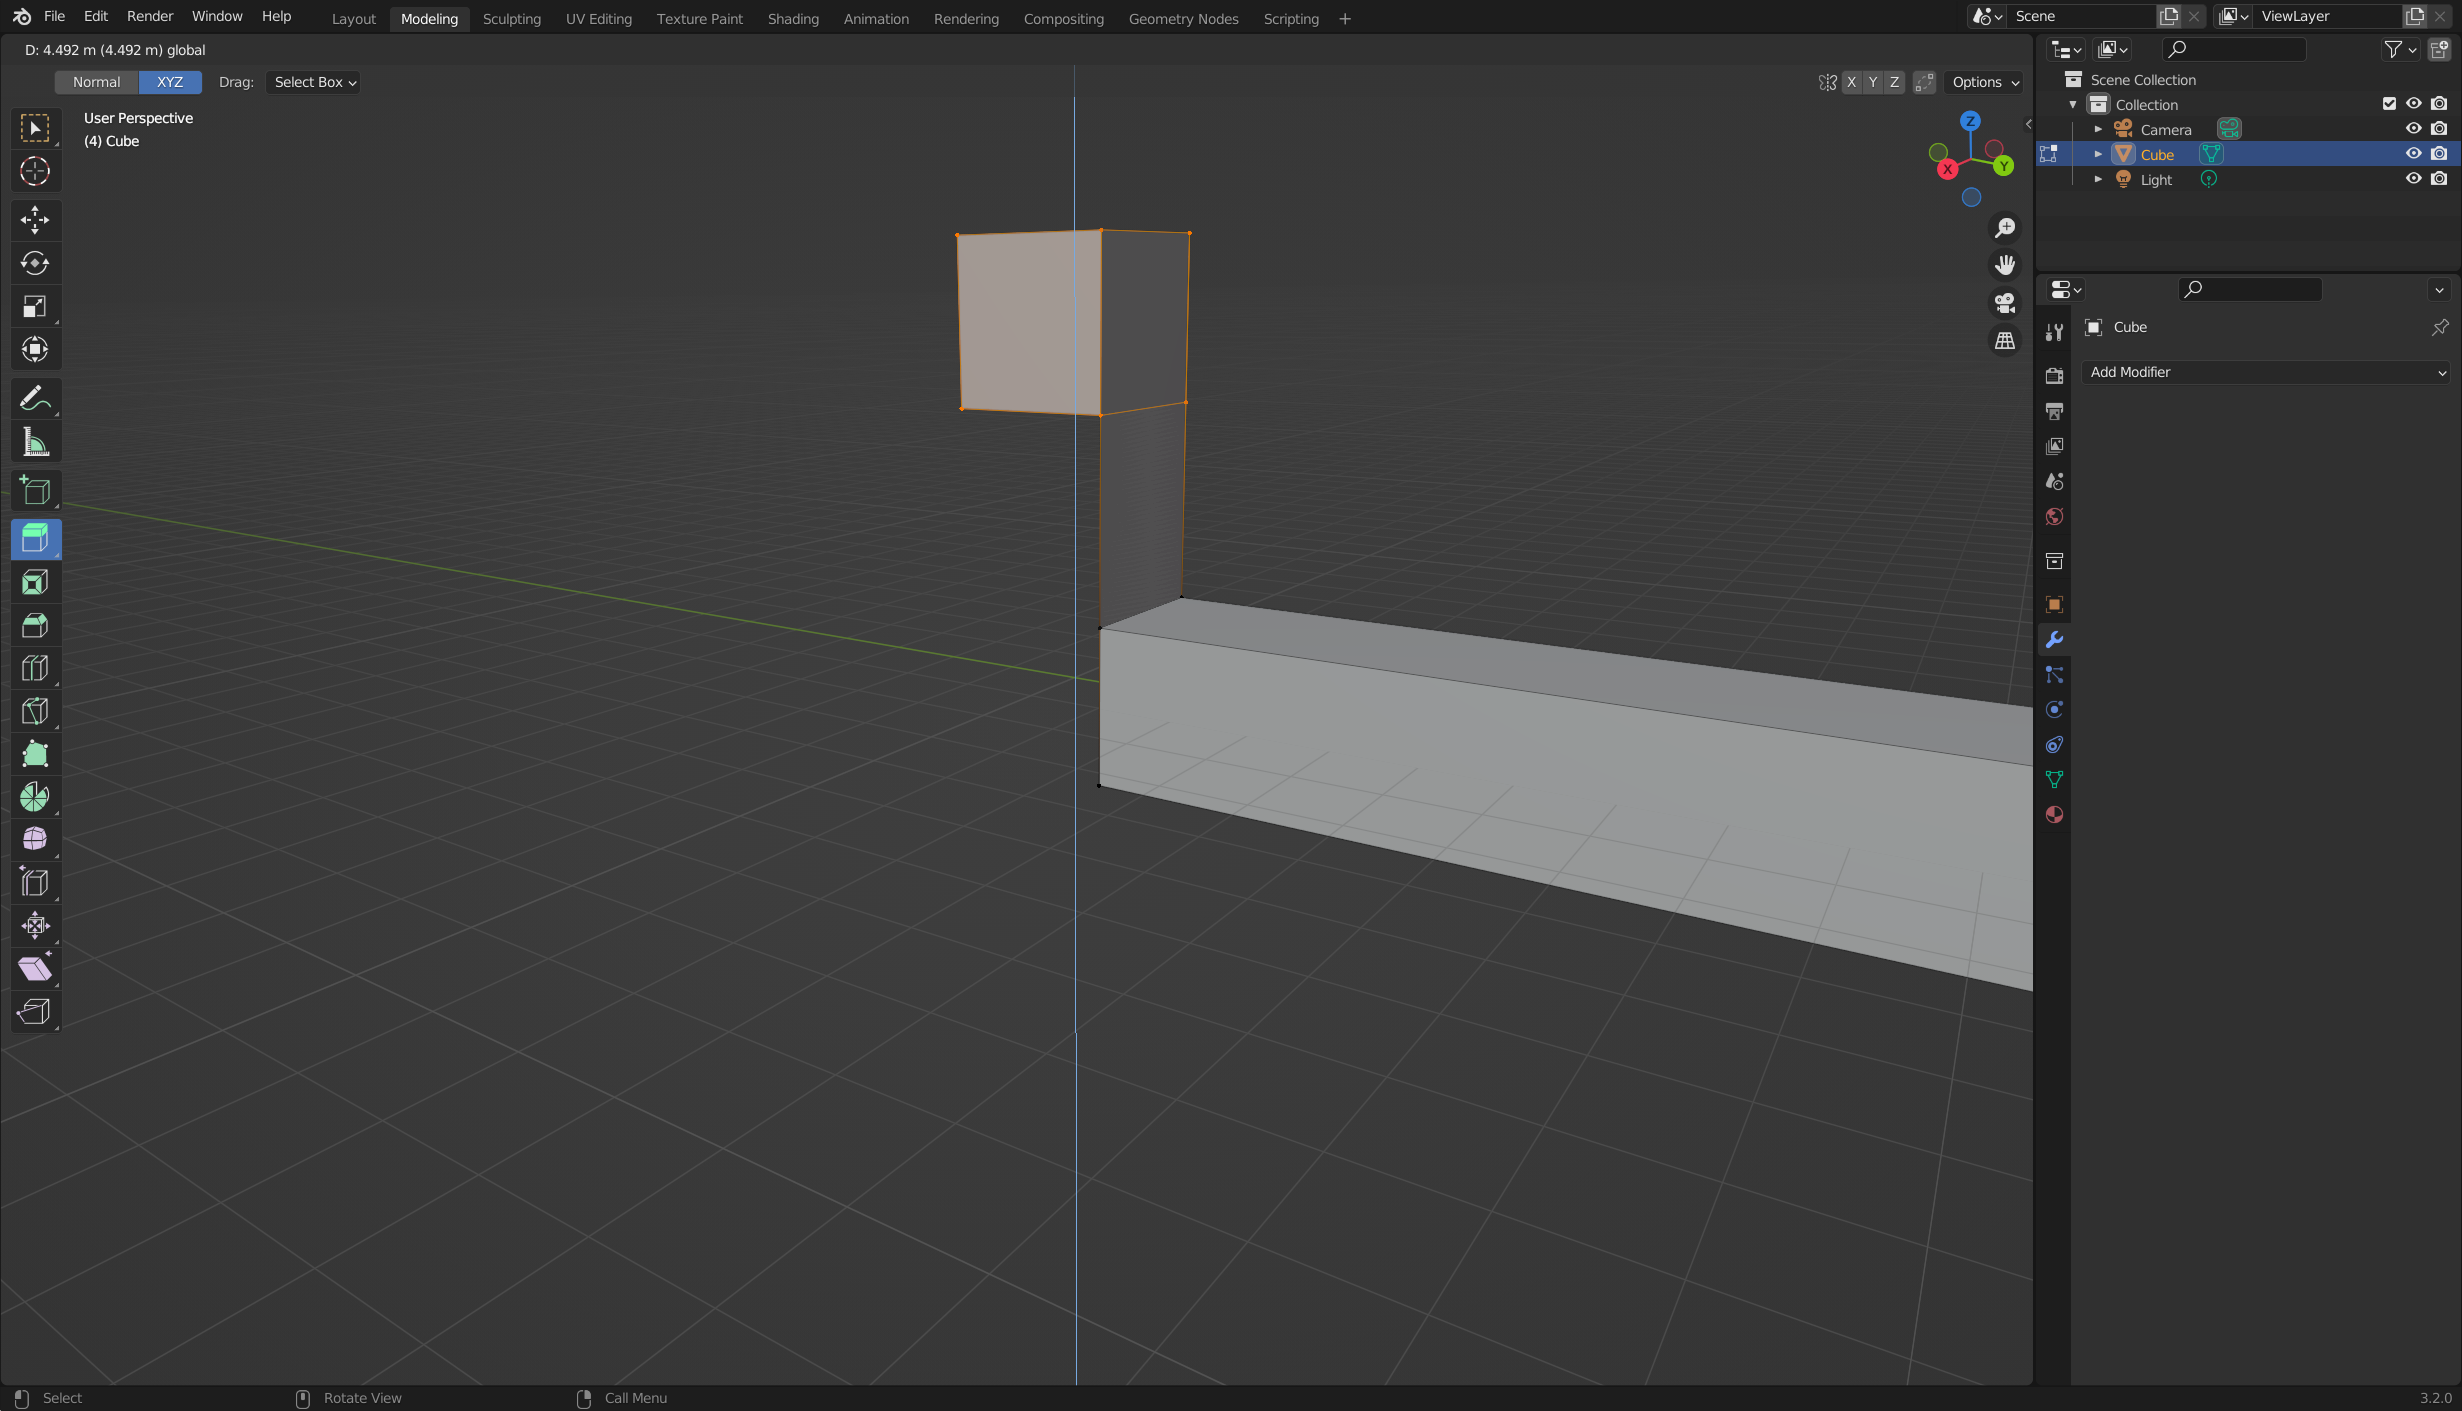Hide the Camera in viewport
Image resolution: width=2462 pixels, height=1411 pixels.
[x=2413, y=129]
